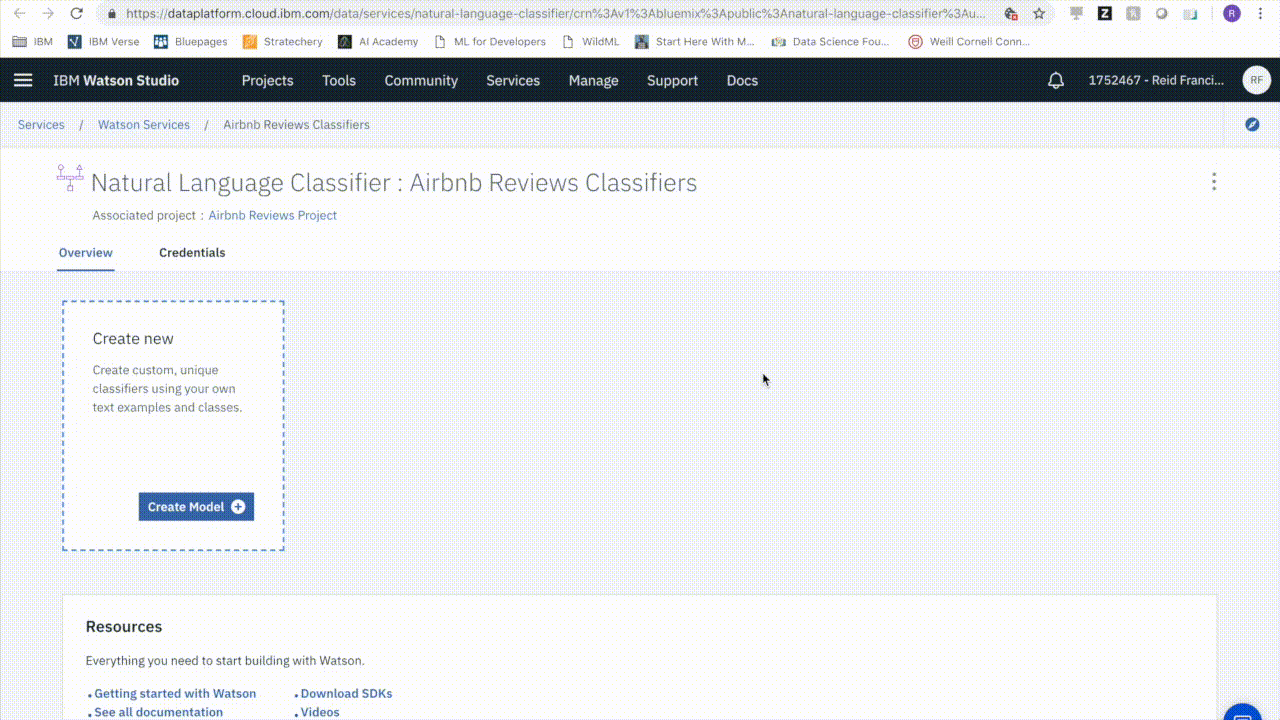Switch to the Overview tab

pos(86,253)
